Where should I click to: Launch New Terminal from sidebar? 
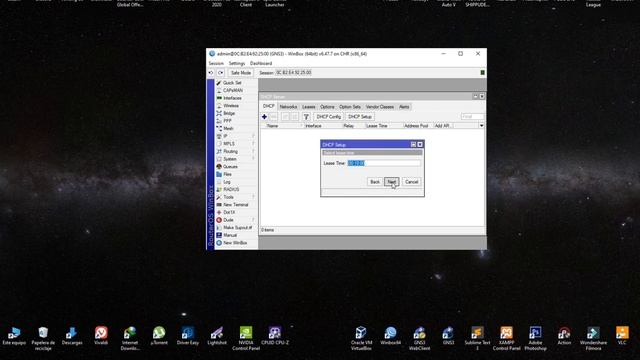236,204
